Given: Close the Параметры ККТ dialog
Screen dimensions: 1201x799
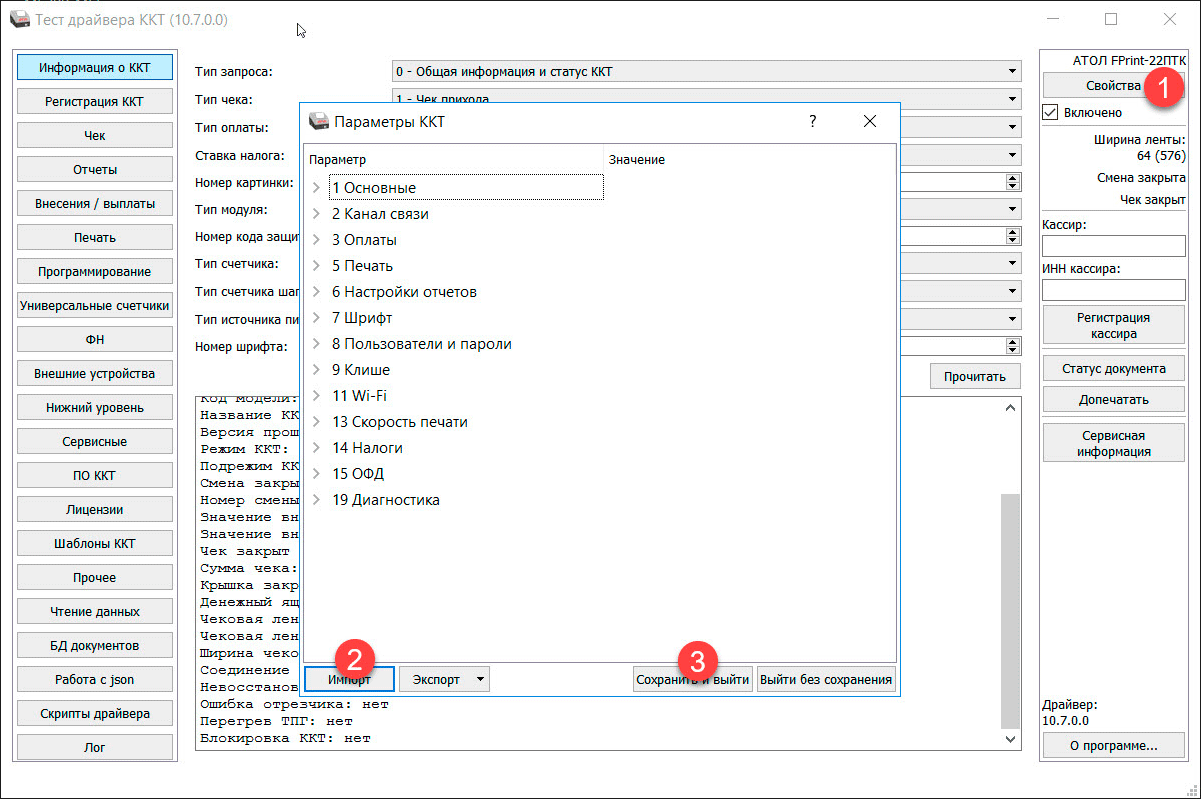Looking at the screenshot, I should (x=869, y=121).
